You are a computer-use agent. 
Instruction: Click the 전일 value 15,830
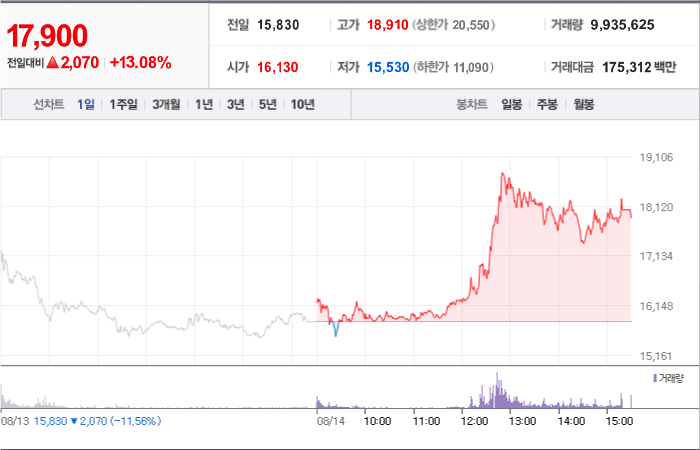[x=278, y=25]
